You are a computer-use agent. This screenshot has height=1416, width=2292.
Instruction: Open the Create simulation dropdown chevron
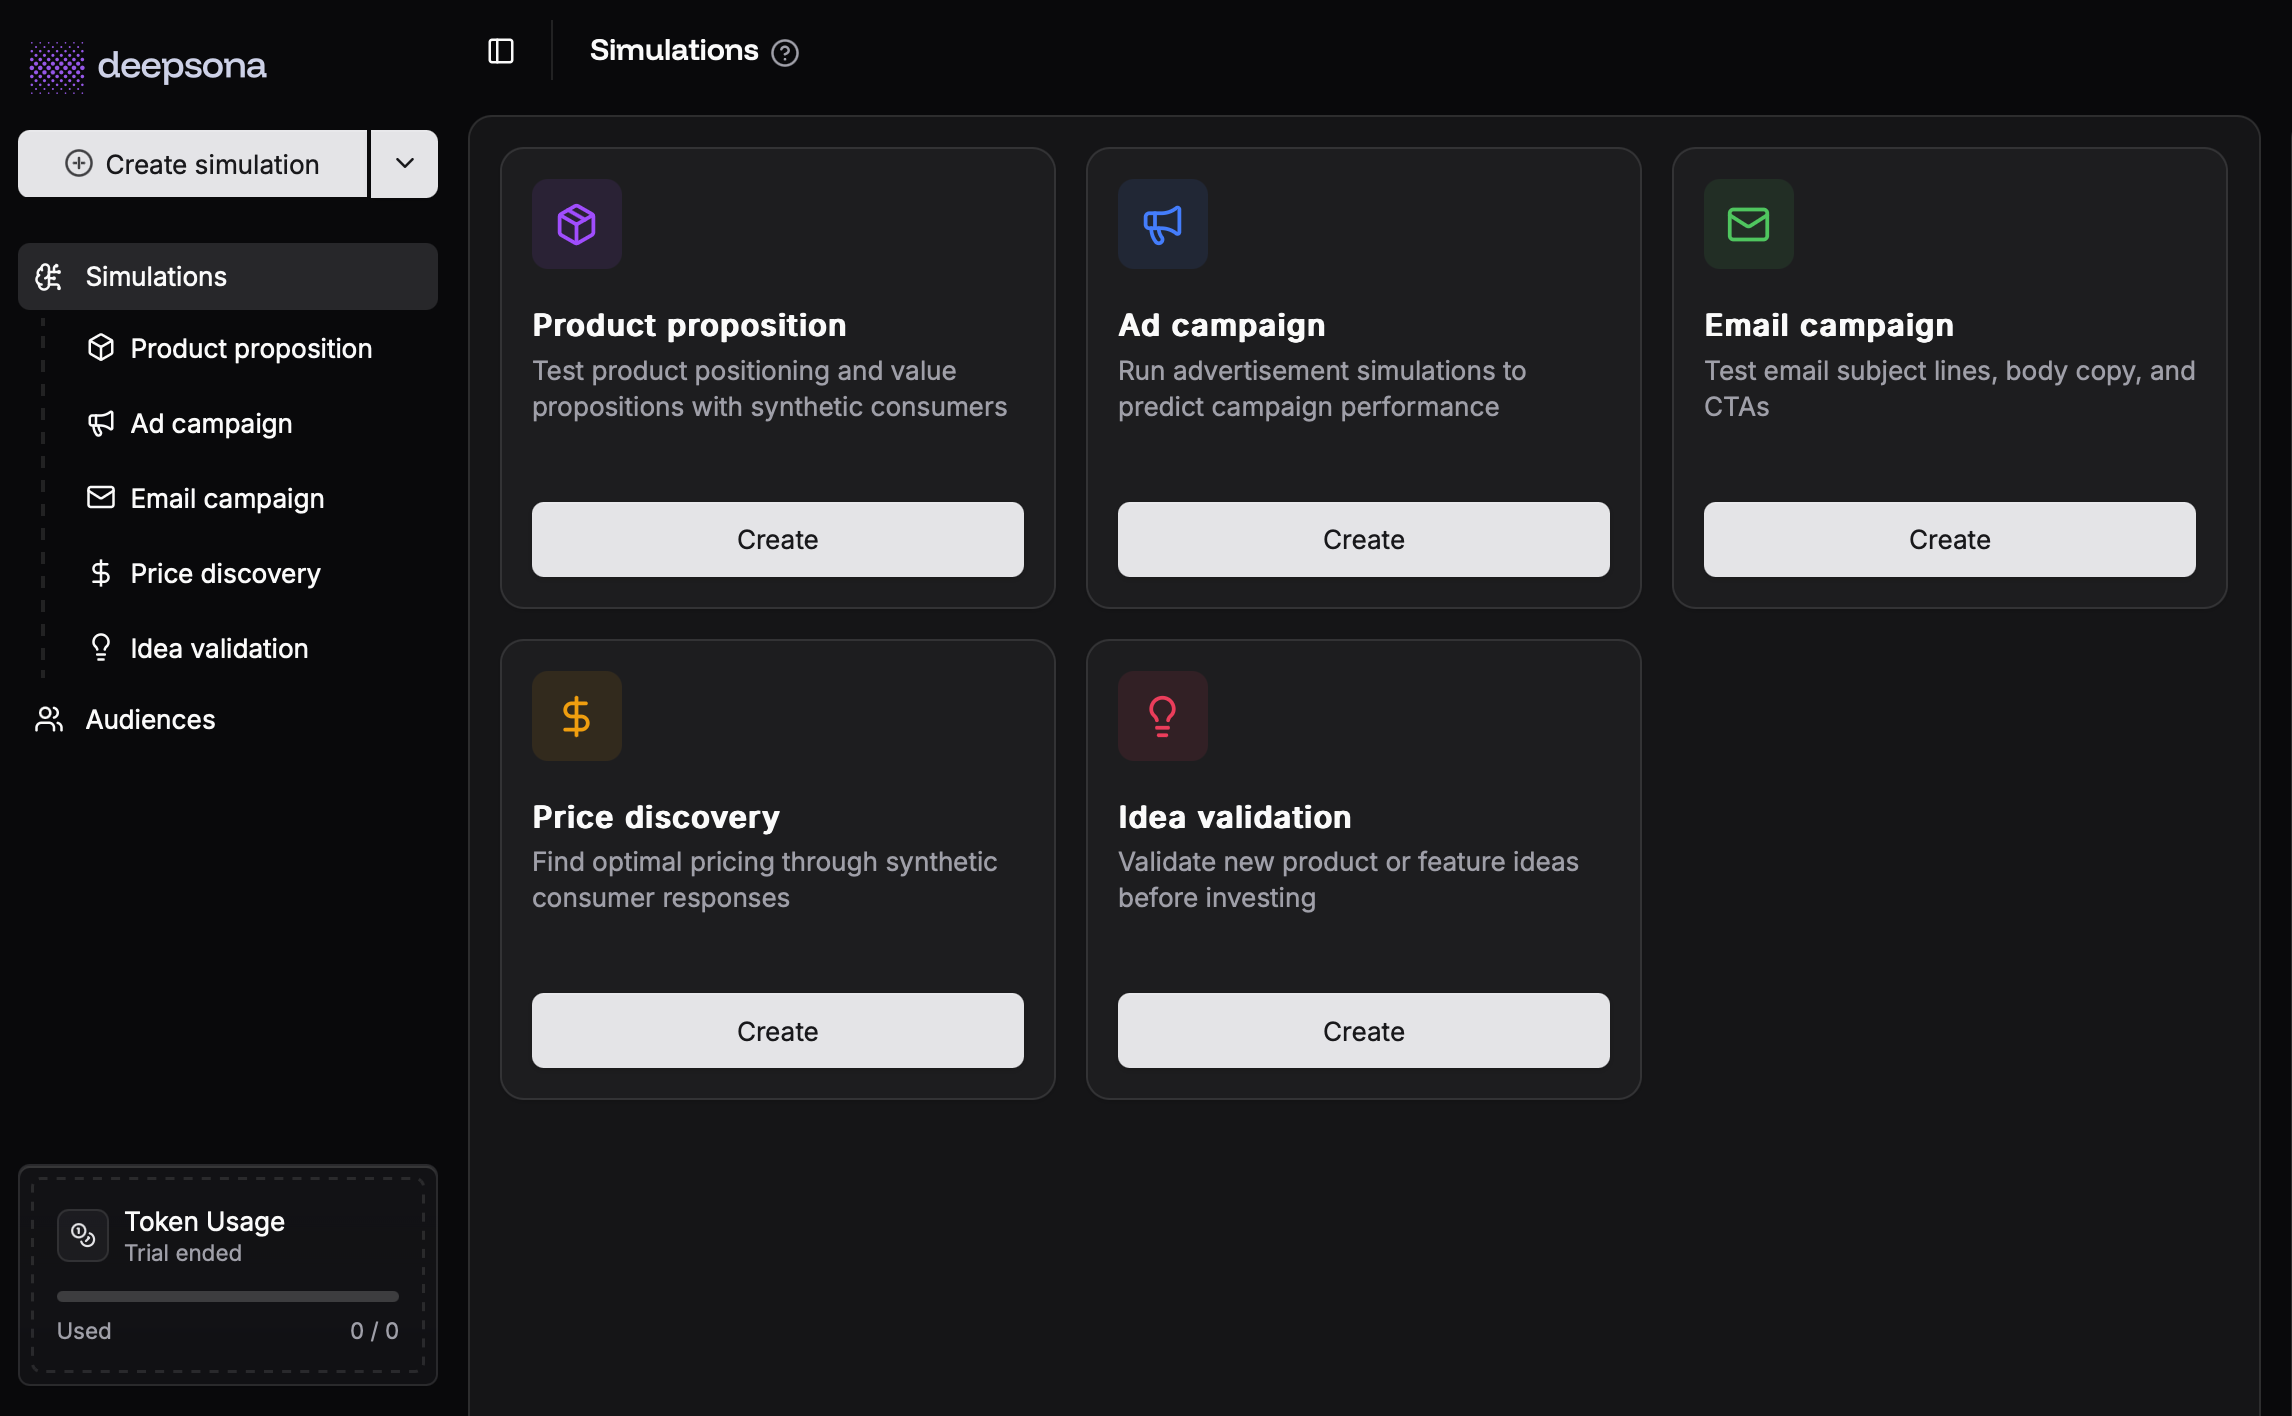404,163
